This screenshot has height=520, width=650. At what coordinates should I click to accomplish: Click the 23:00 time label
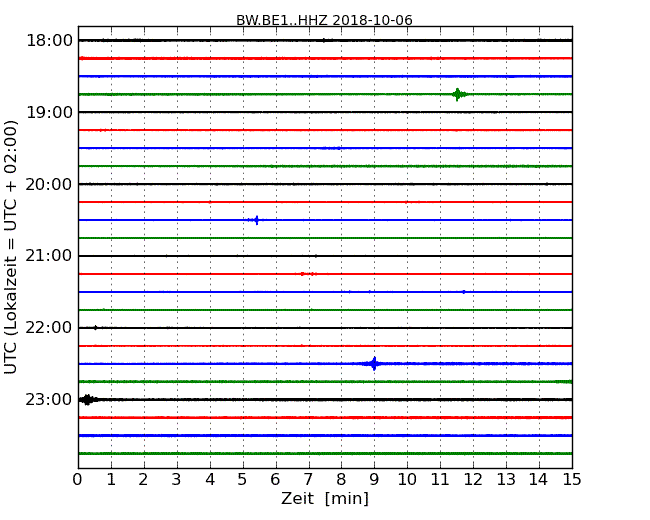(x=49, y=399)
